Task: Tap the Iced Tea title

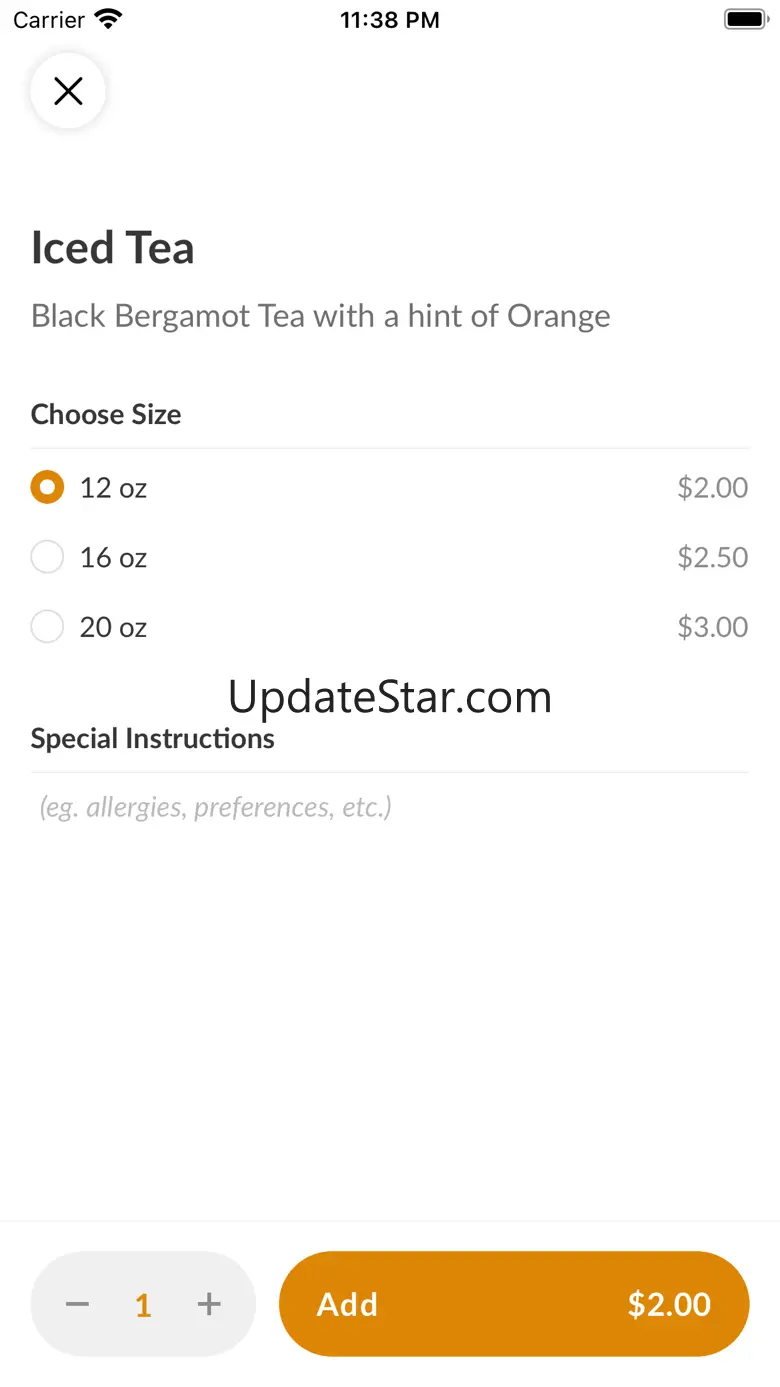Action: click(112, 248)
